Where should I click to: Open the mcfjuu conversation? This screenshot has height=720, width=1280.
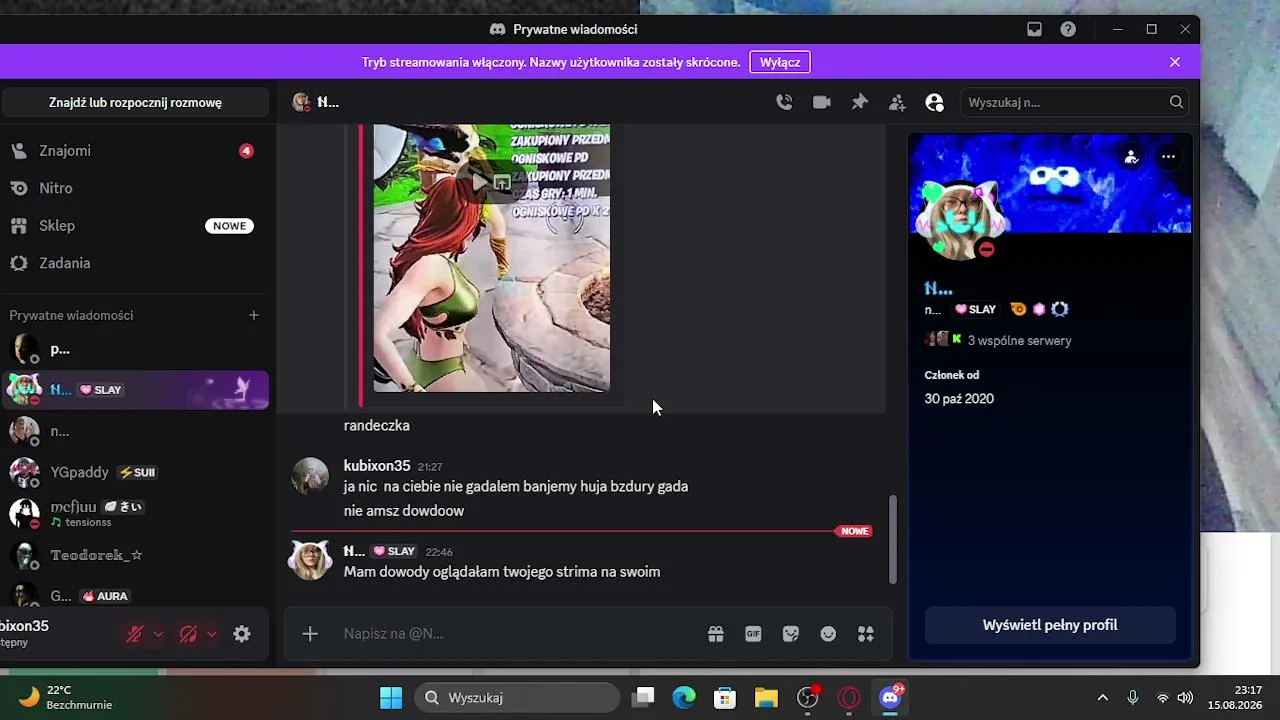135,513
